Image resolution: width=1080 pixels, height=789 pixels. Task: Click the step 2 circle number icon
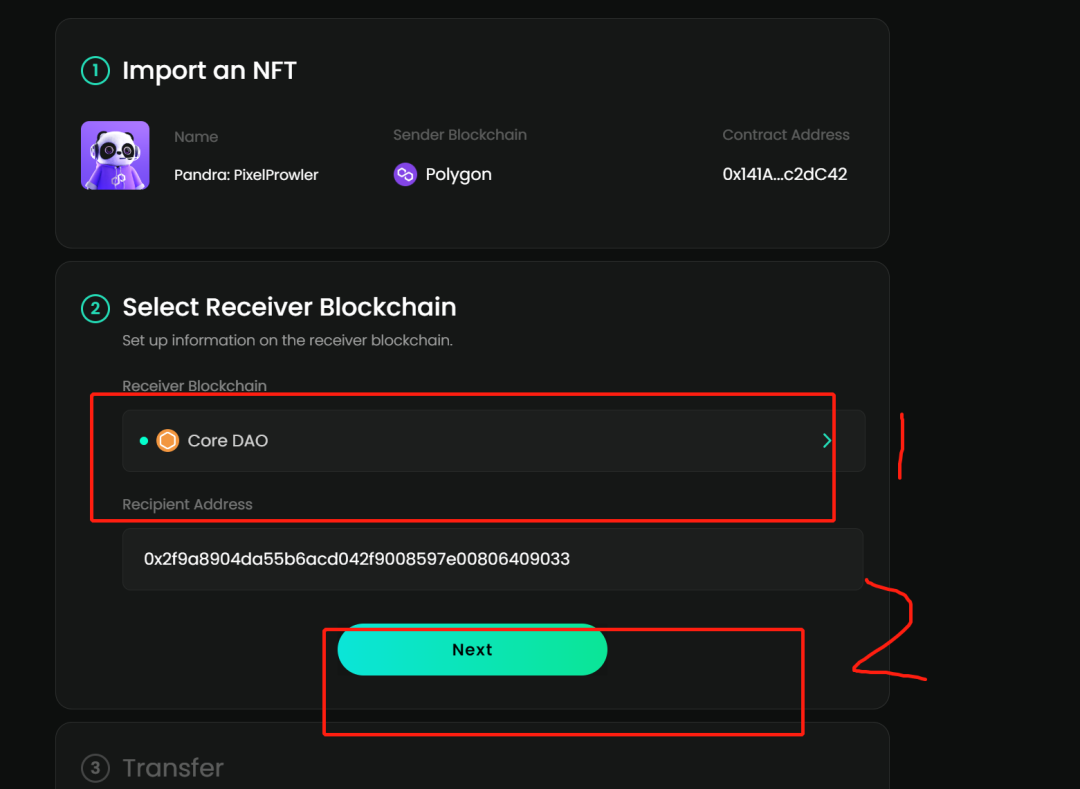(x=95, y=308)
